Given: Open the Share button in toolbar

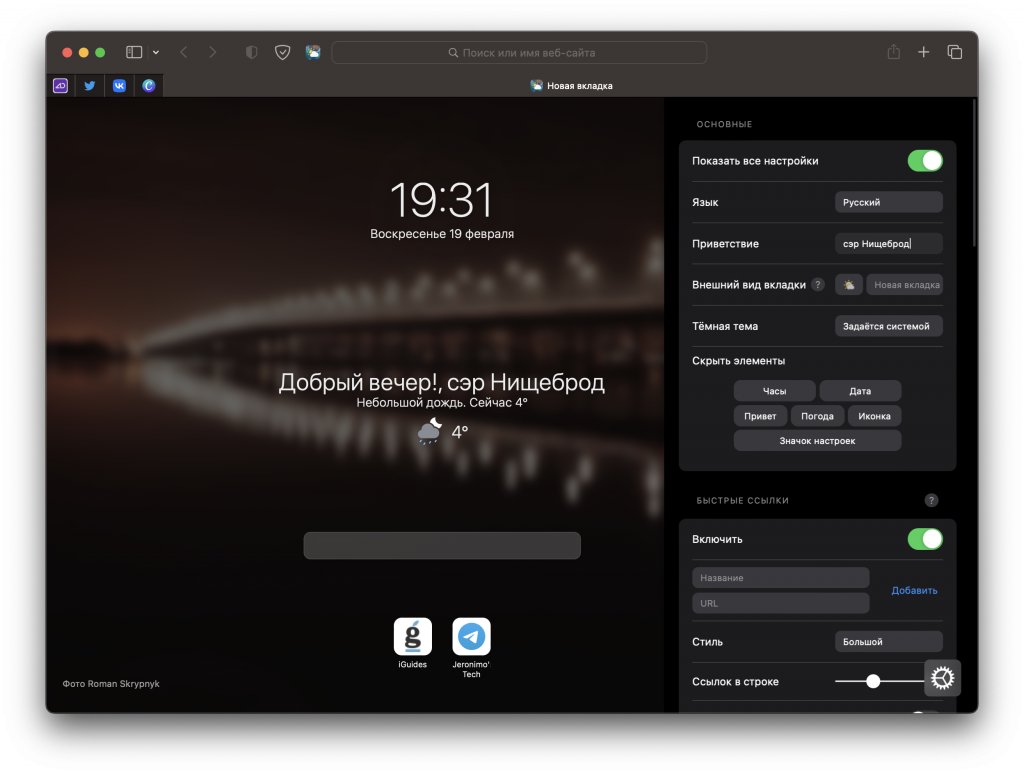Looking at the screenshot, I should 893,52.
